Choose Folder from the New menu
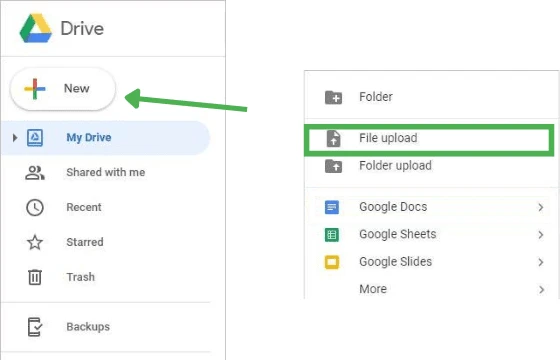This screenshot has height=360, width=560. [431, 97]
